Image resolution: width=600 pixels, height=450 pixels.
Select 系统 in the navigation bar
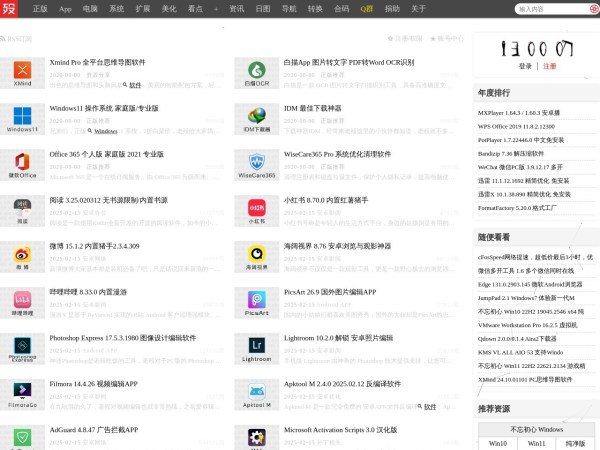117,9
